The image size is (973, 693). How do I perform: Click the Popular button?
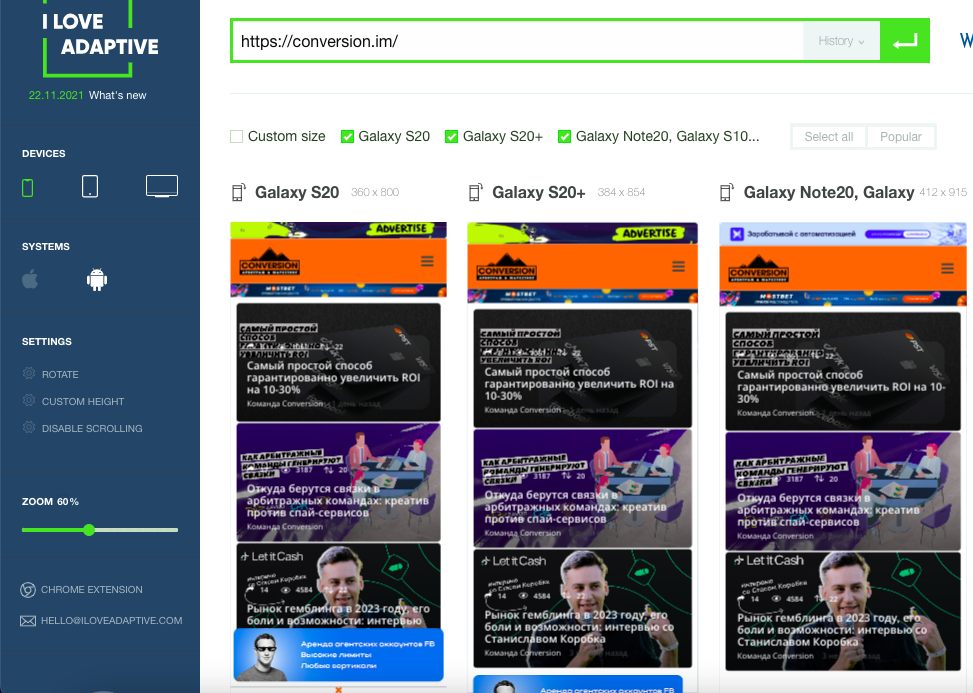coord(900,136)
